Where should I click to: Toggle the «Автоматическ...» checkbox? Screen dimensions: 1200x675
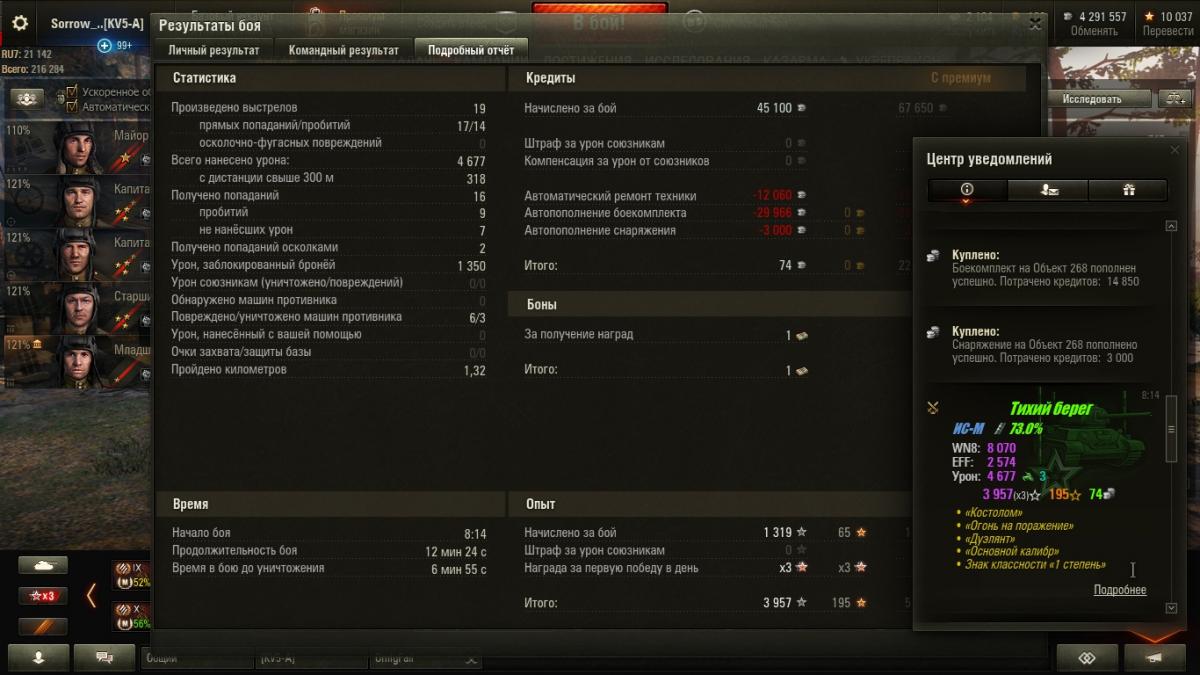pyautogui.click(x=72, y=106)
